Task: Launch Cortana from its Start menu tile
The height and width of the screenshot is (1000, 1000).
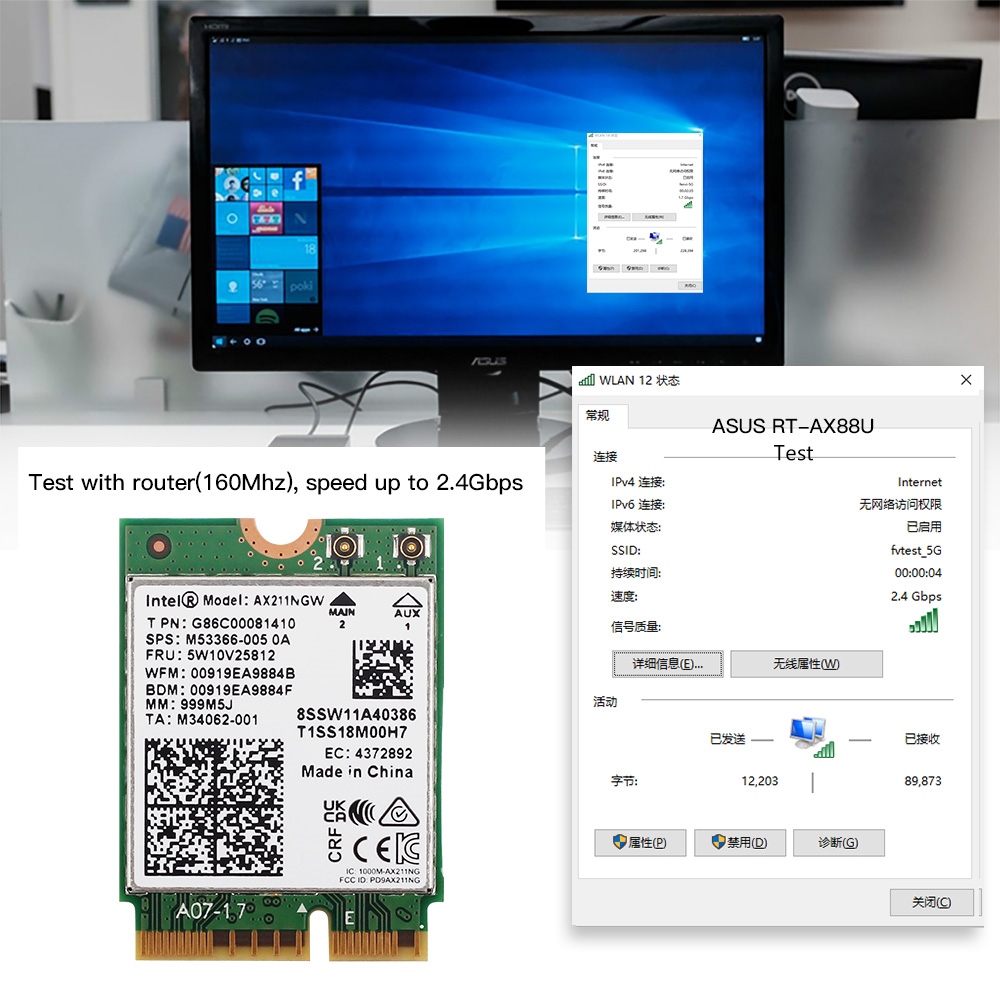Action: point(231,218)
